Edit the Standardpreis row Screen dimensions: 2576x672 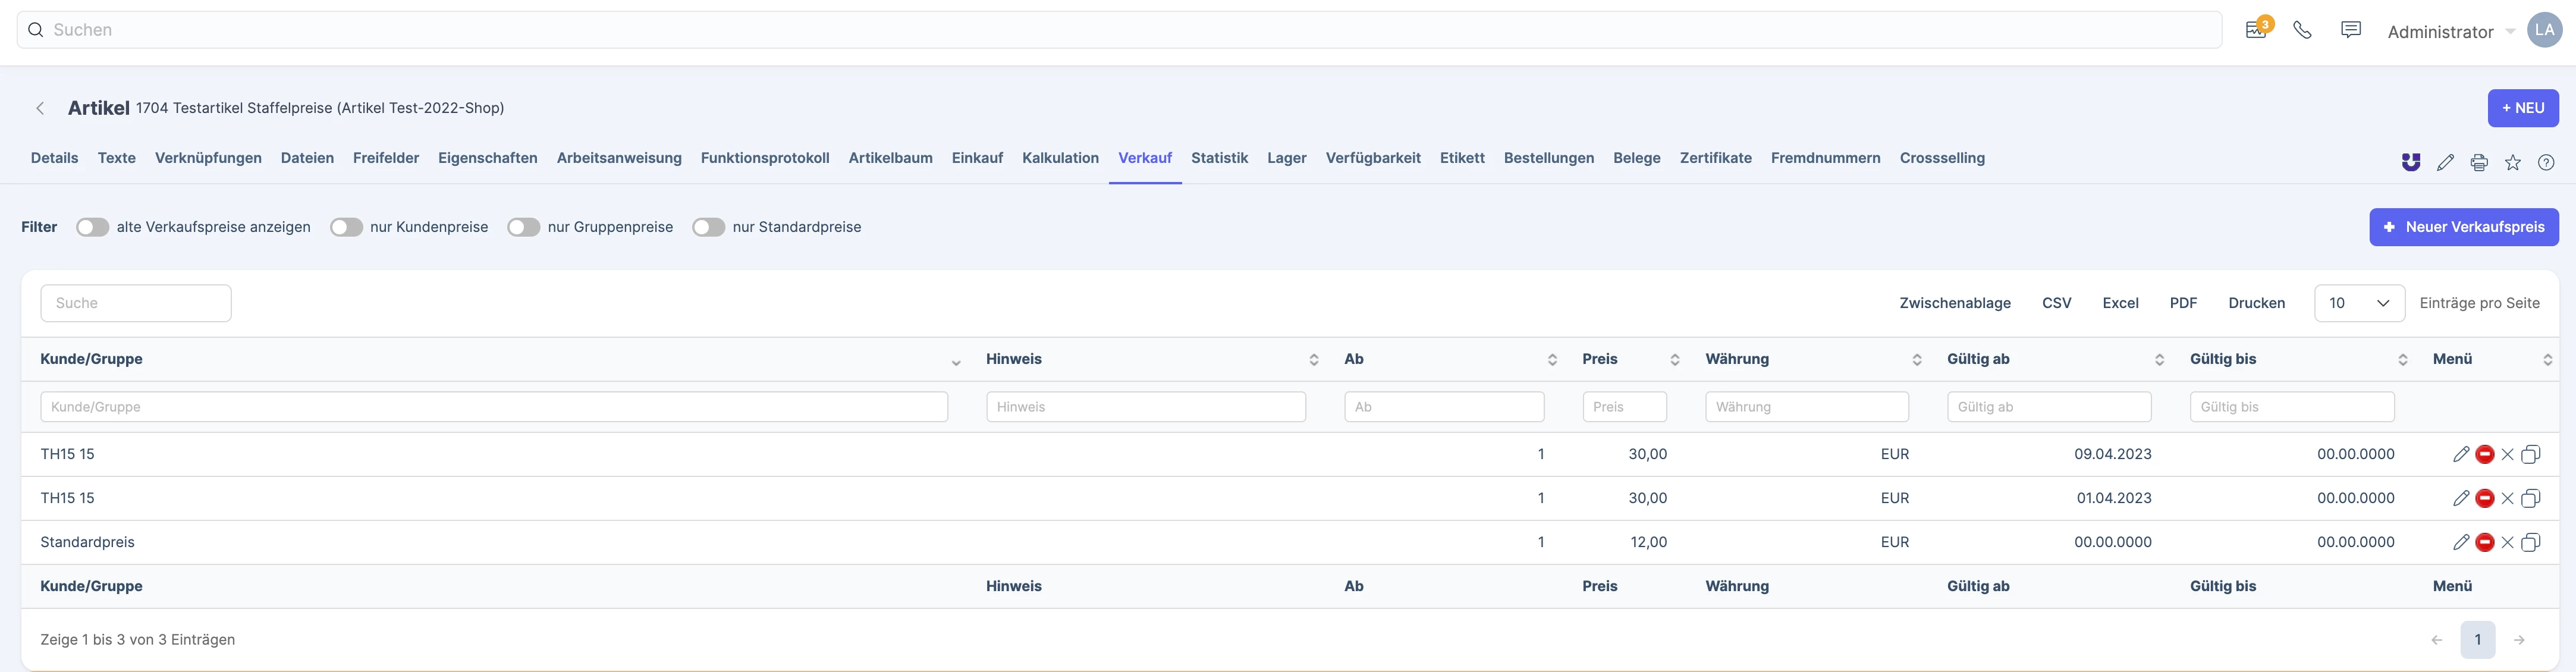click(x=2461, y=542)
